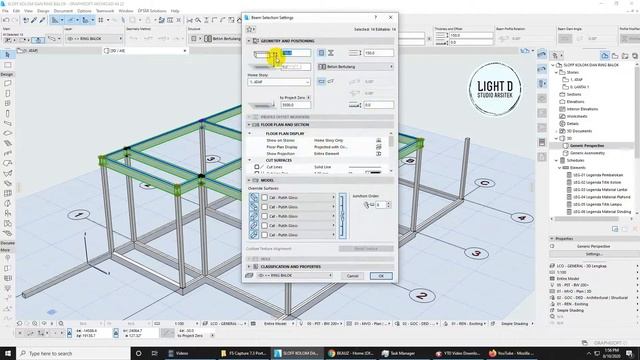Select the I-profile beam cross-section icon
The image size is (640, 360).
(331, 53)
